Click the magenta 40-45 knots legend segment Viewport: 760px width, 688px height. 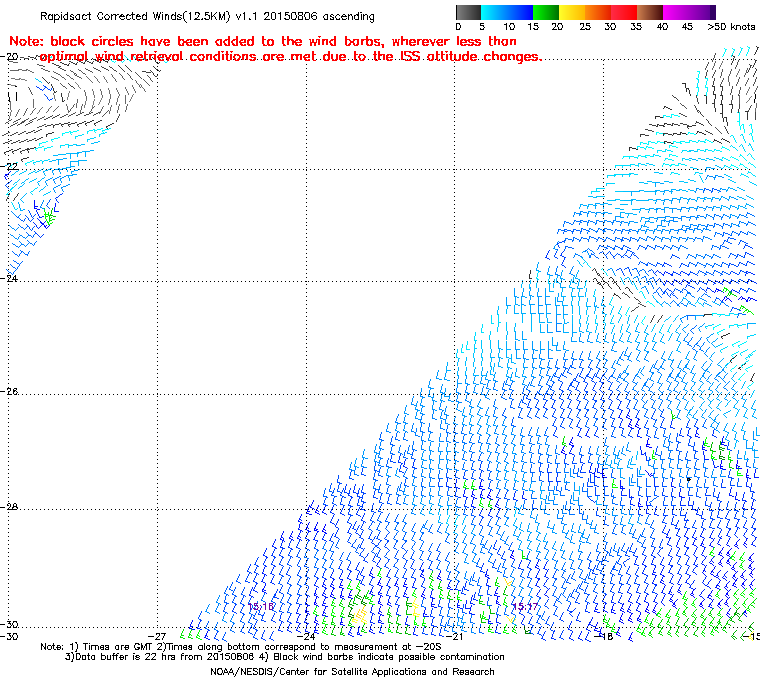click(x=676, y=12)
